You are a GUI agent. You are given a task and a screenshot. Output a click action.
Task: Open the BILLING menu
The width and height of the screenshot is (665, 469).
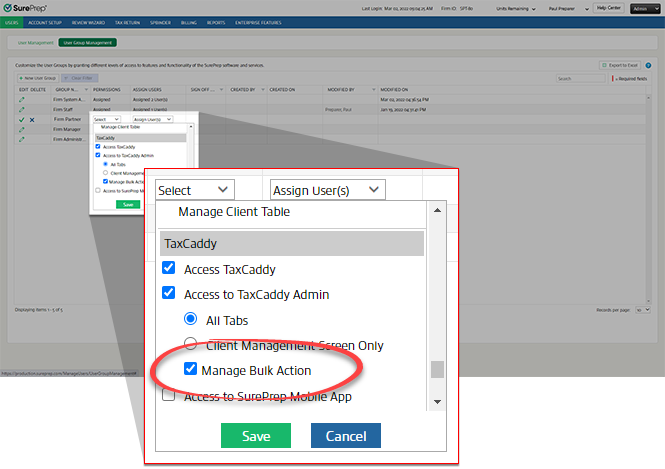[189, 22]
